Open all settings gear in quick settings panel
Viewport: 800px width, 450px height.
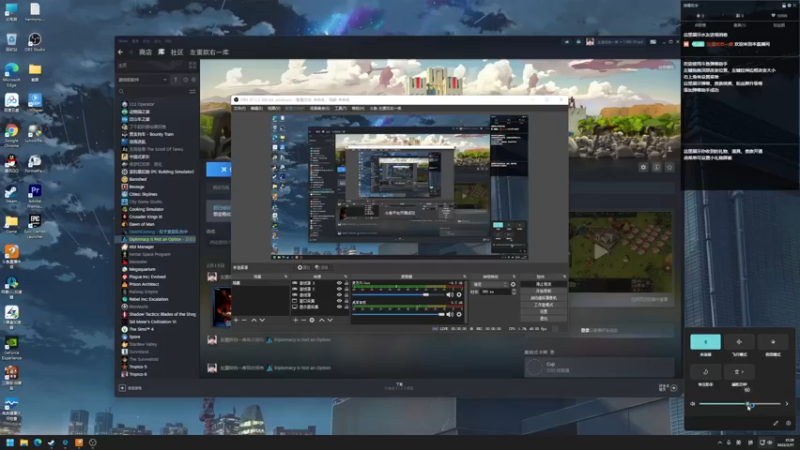[788, 423]
